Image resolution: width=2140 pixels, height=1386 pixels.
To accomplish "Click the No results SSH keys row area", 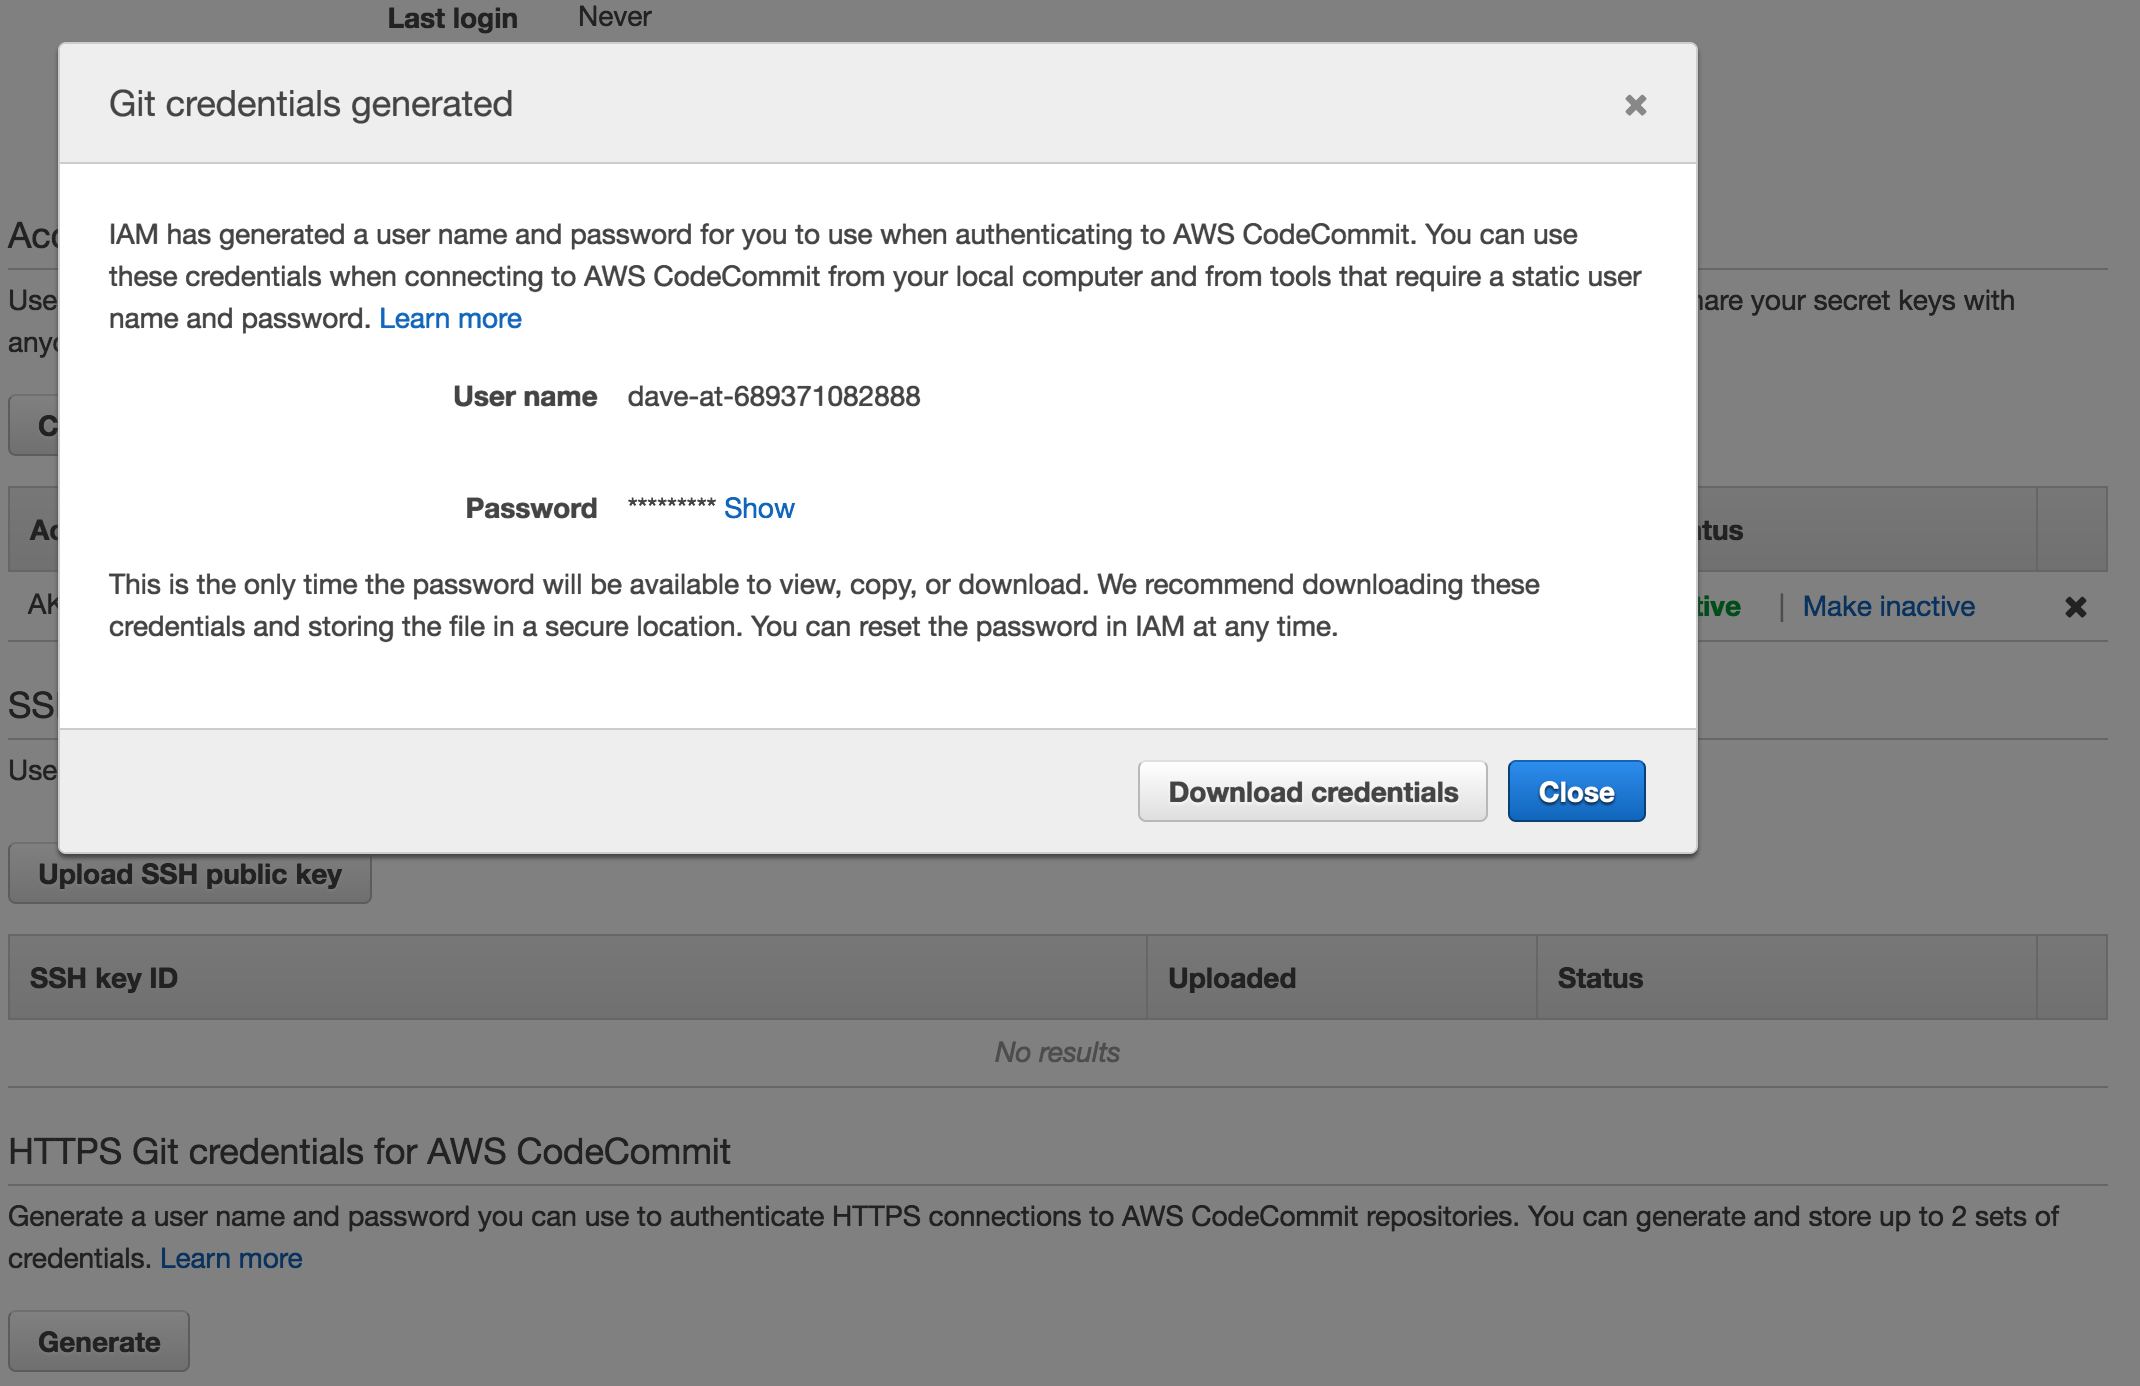I will pyautogui.click(x=1059, y=1049).
